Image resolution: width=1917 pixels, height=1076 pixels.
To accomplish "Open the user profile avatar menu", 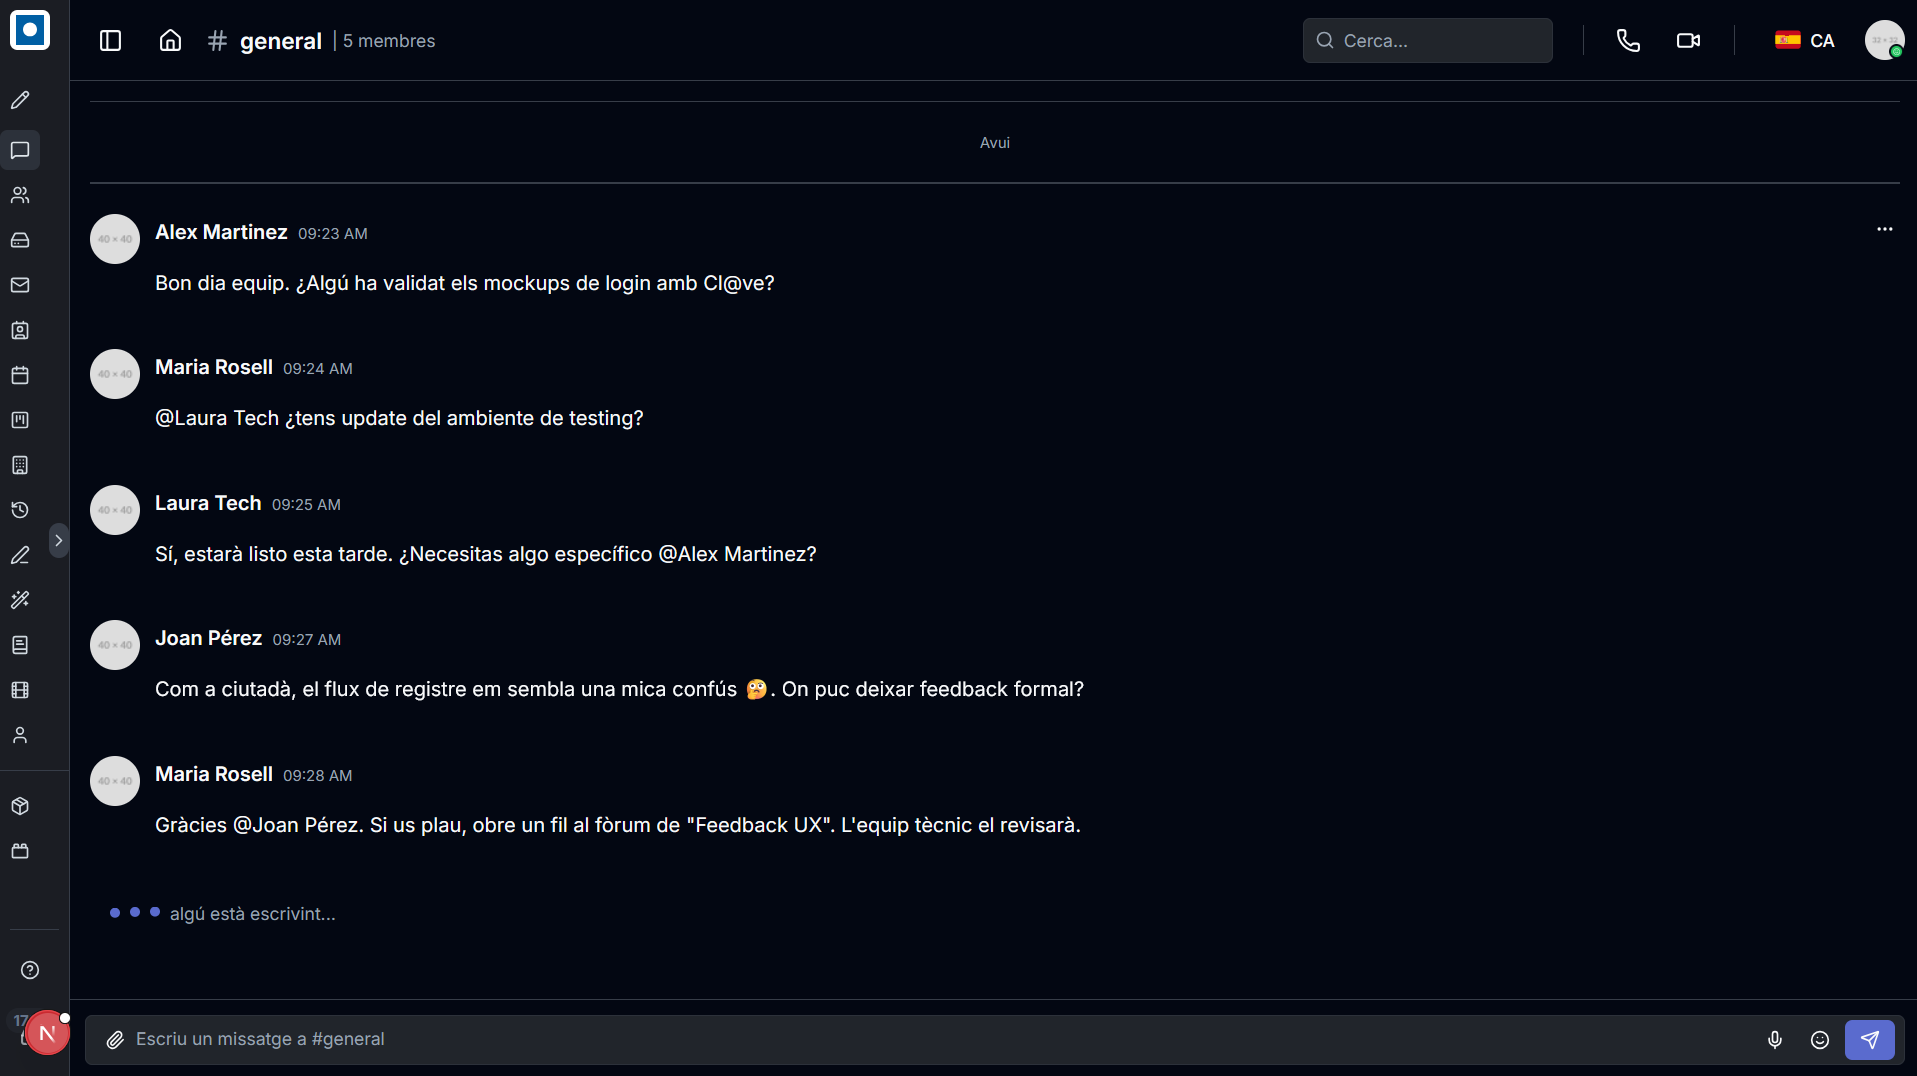I will pos(1884,40).
